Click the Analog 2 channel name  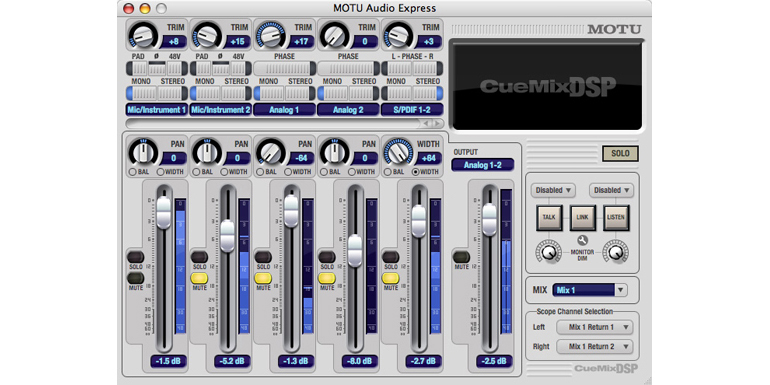click(x=348, y=110)
